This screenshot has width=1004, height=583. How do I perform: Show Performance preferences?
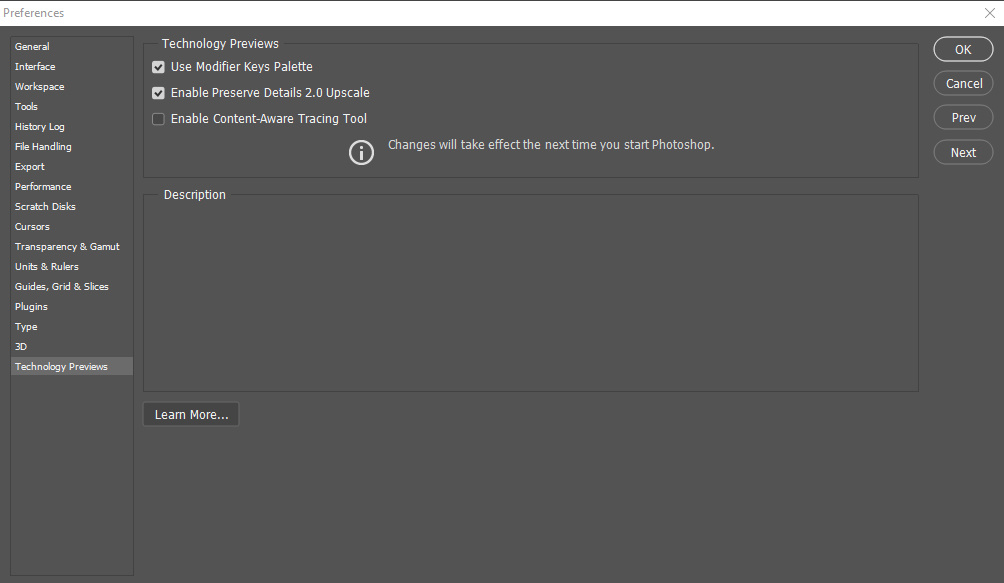[x=43, y=187]
